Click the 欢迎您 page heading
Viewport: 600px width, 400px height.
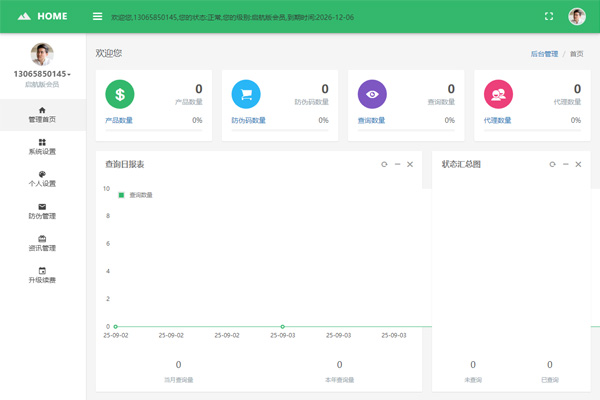[x=109, y=53]
